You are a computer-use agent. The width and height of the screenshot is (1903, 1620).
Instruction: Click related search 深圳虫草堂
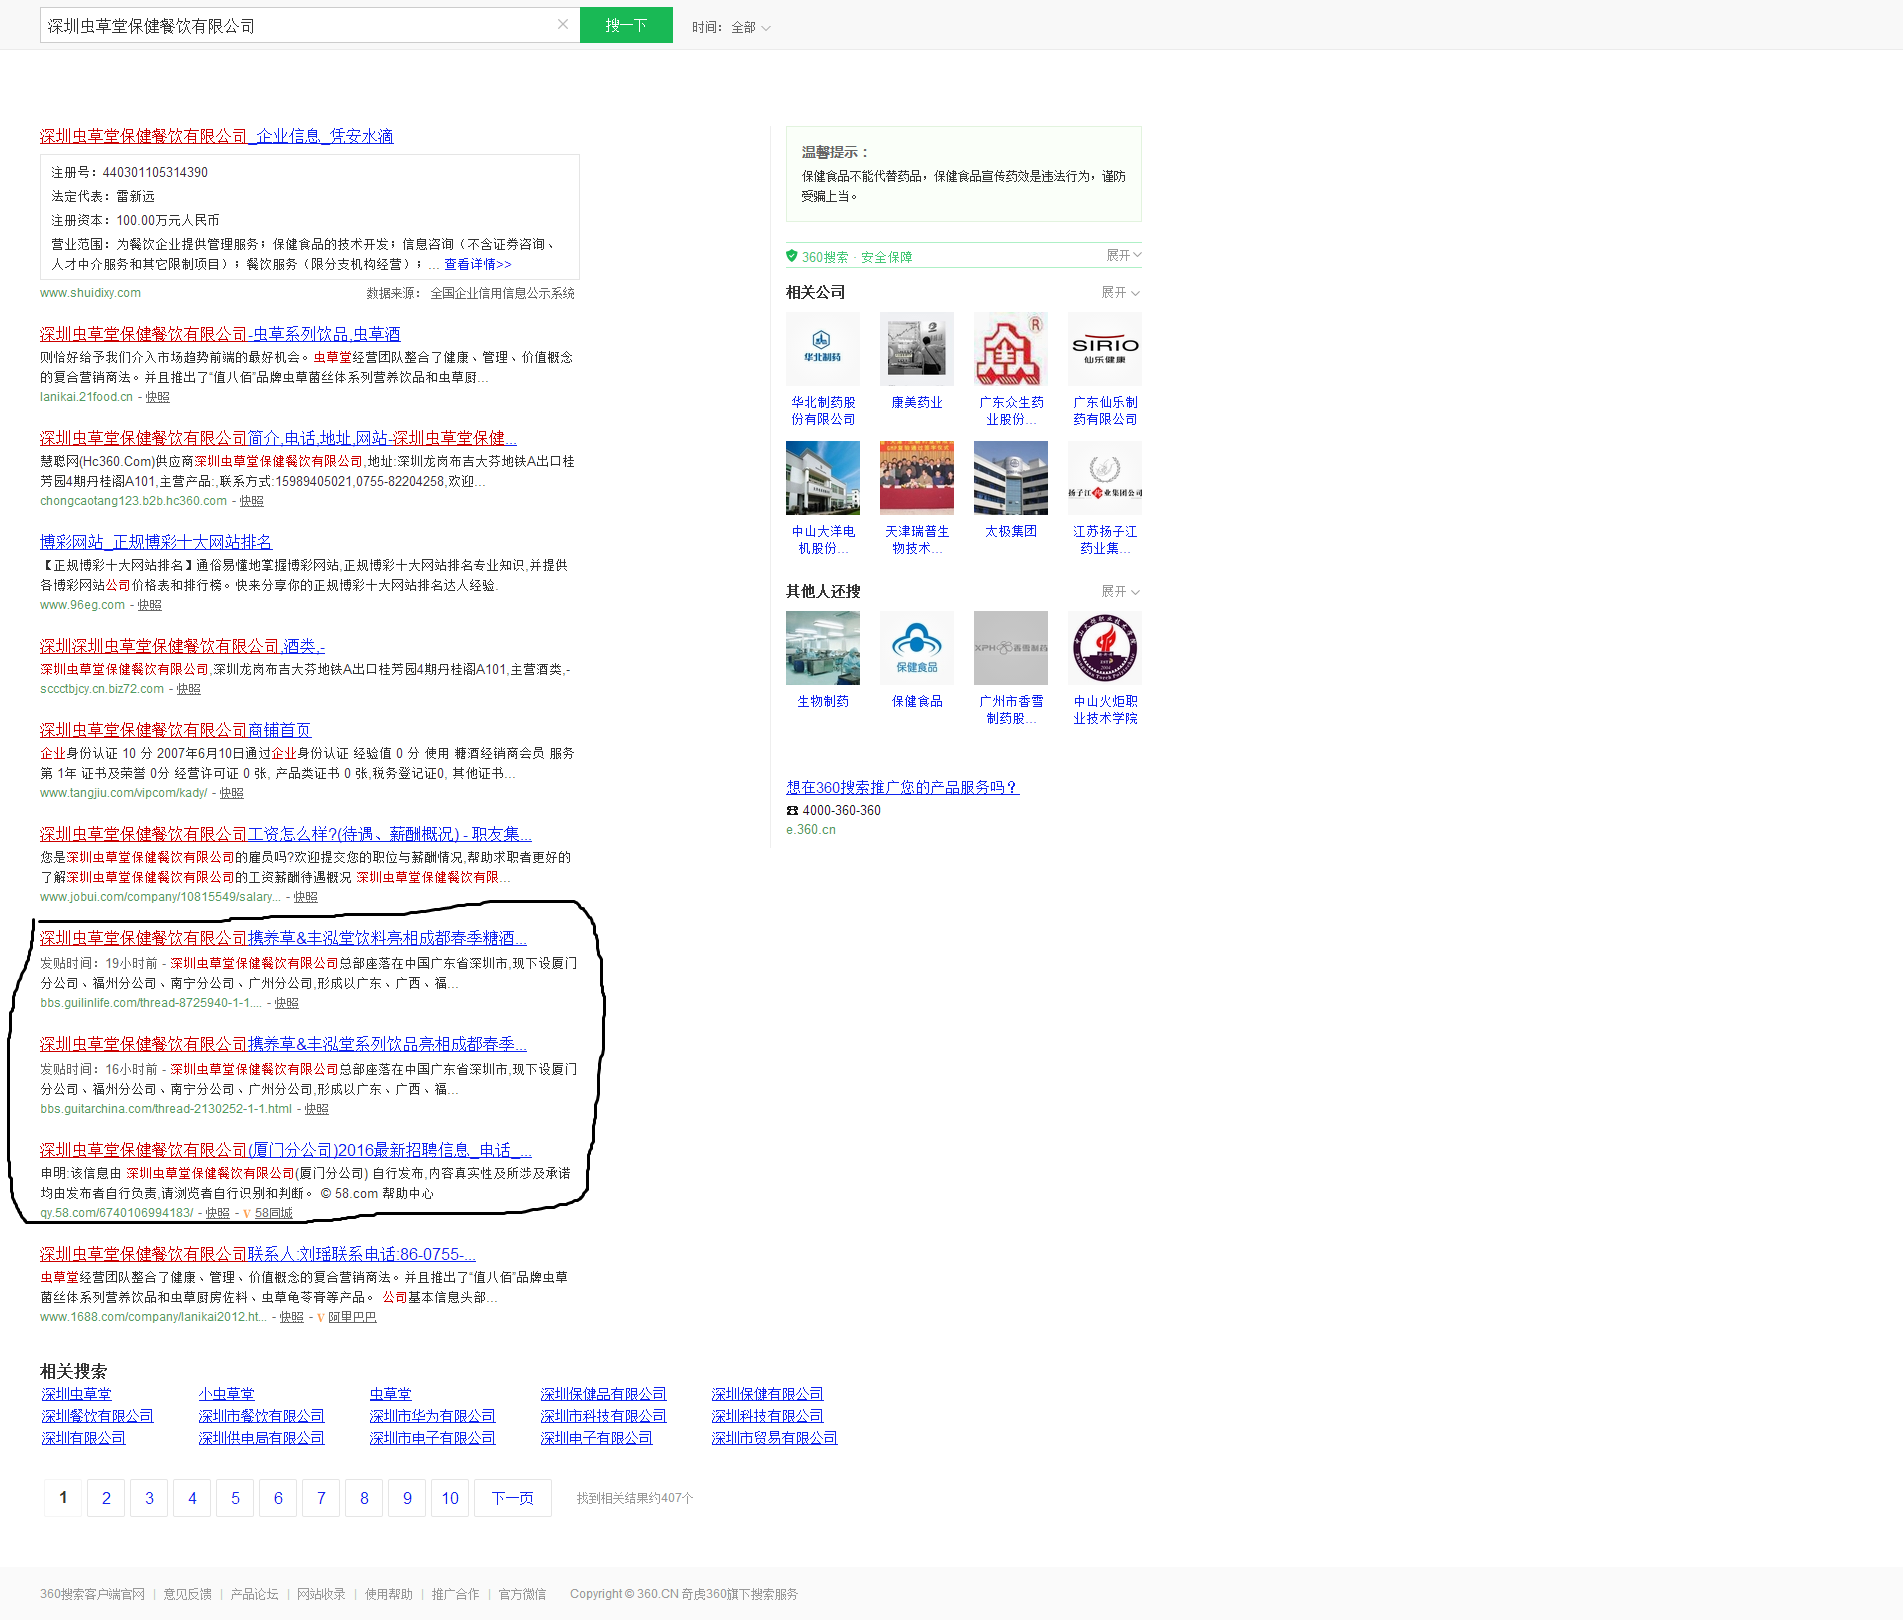click(77, 1394)
